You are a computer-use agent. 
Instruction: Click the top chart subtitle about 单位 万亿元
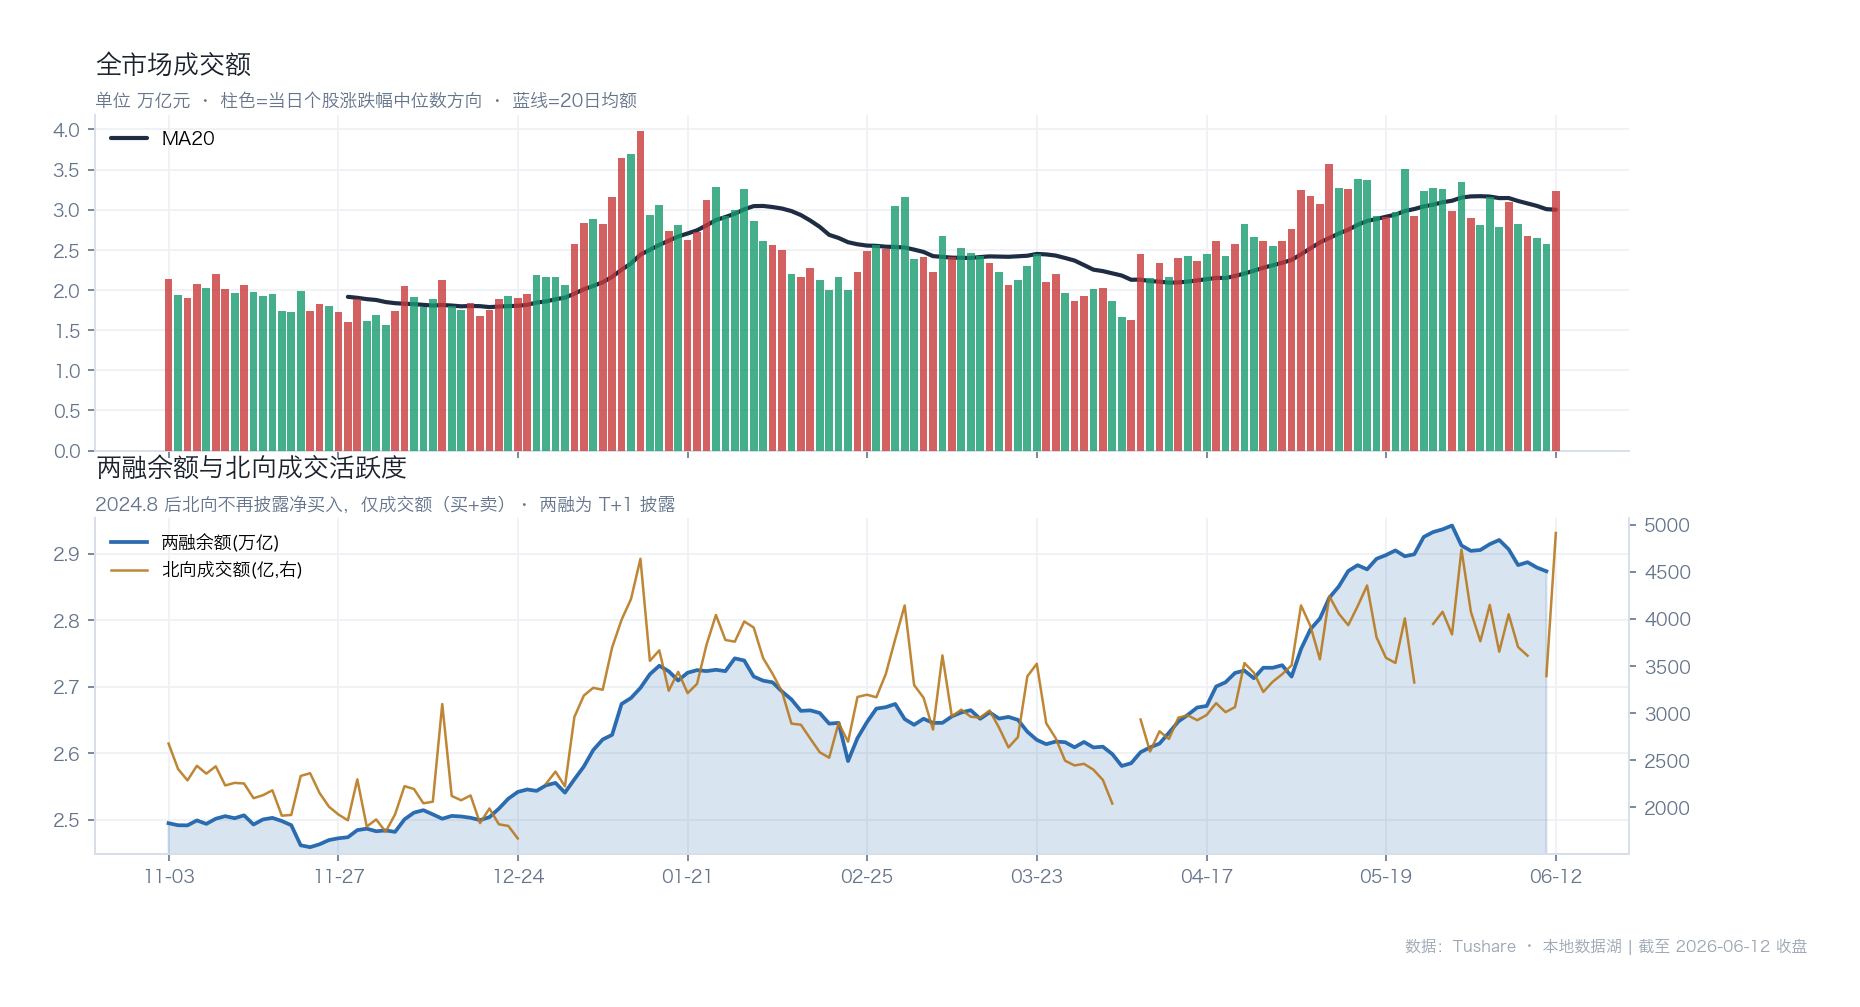click(x=366, y=100)
